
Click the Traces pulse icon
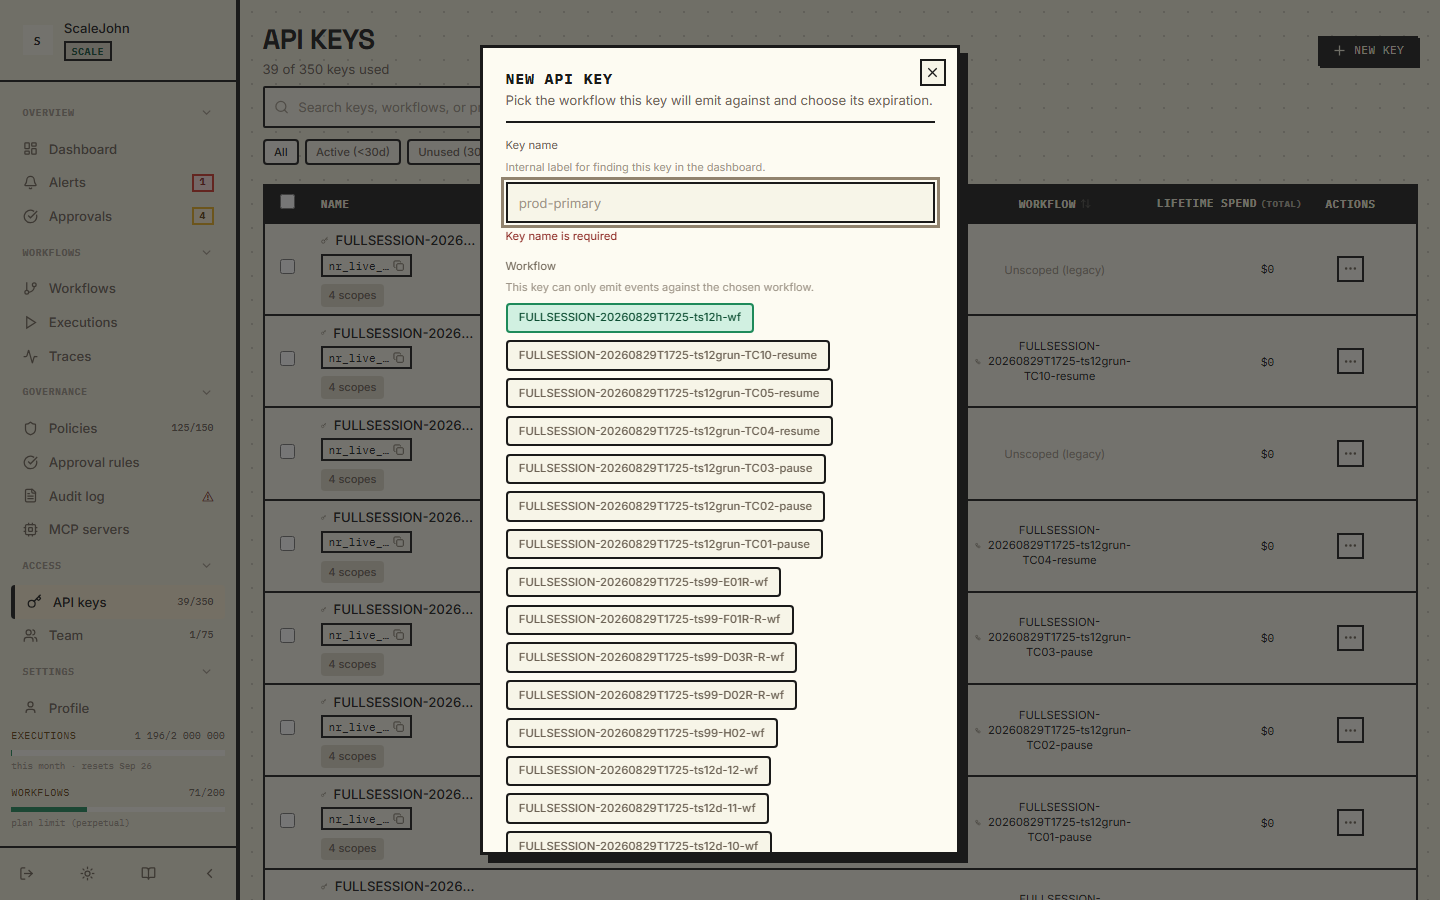pos(30,356)
